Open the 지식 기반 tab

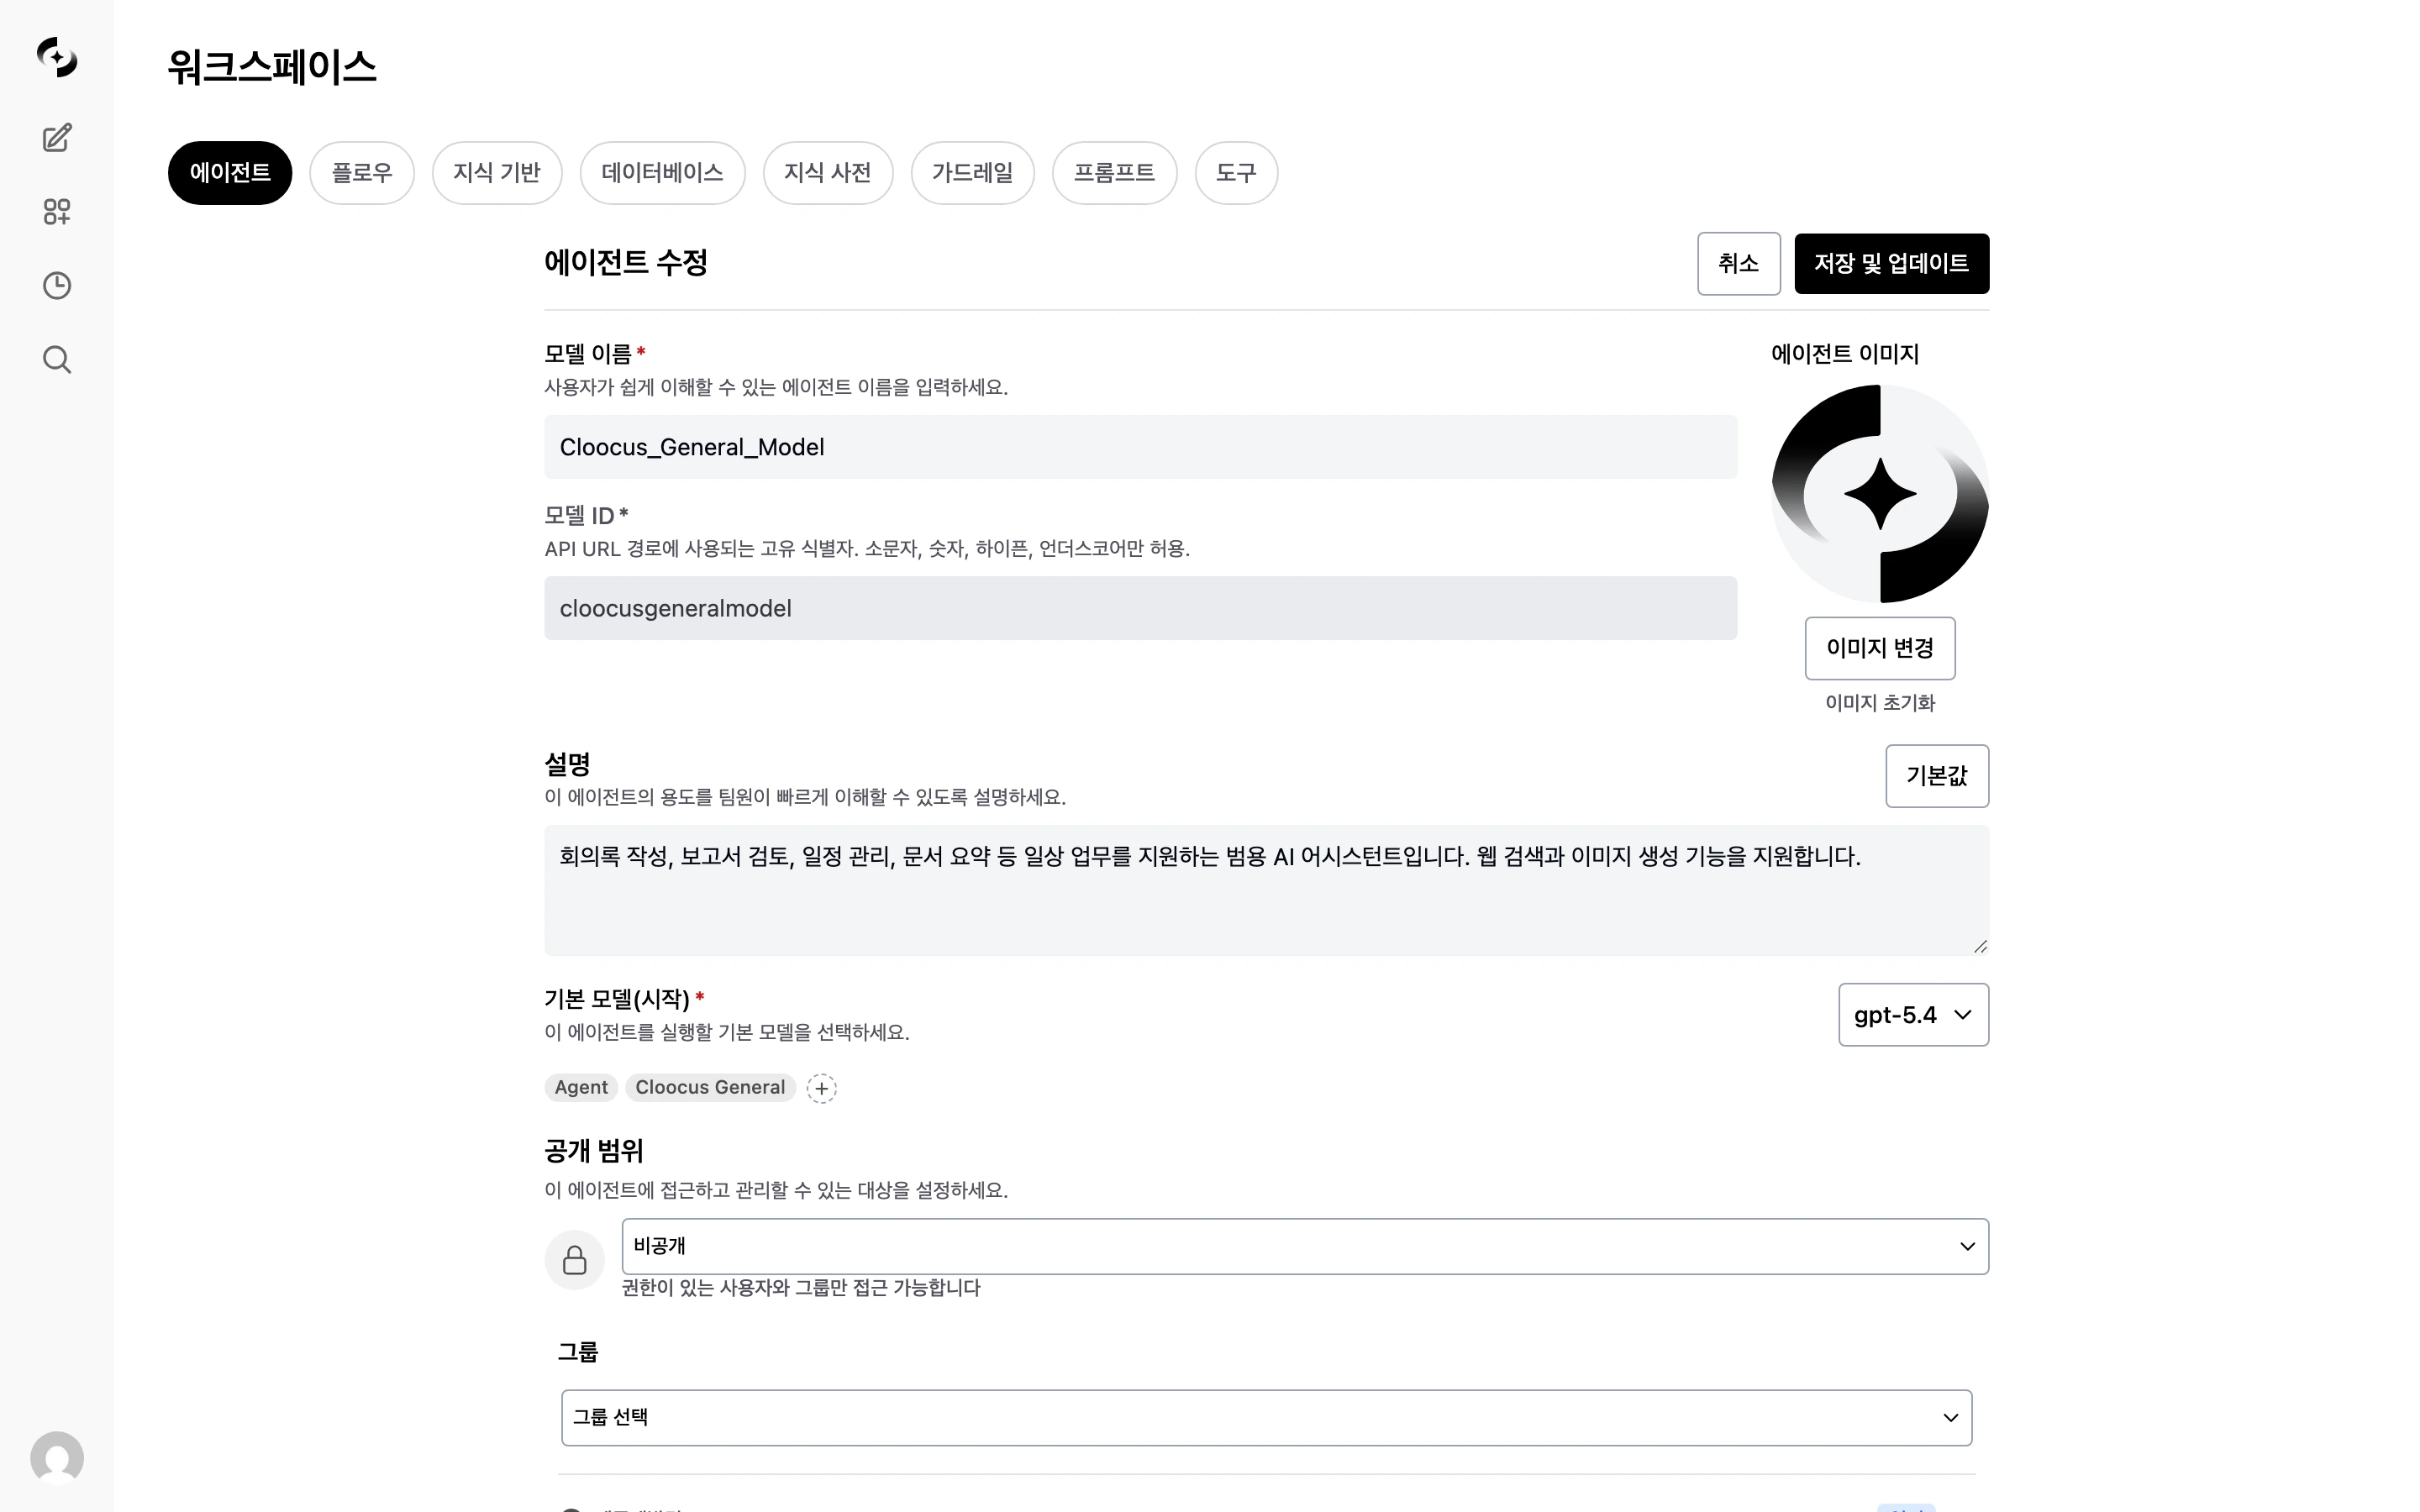tap(497, 172)
